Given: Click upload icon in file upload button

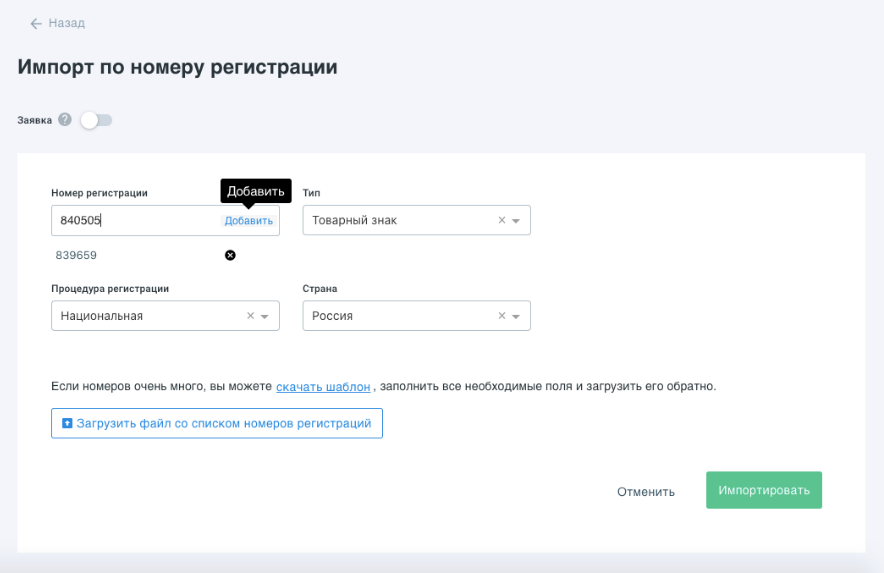Looking at the screenshot, I should point(67,424).
